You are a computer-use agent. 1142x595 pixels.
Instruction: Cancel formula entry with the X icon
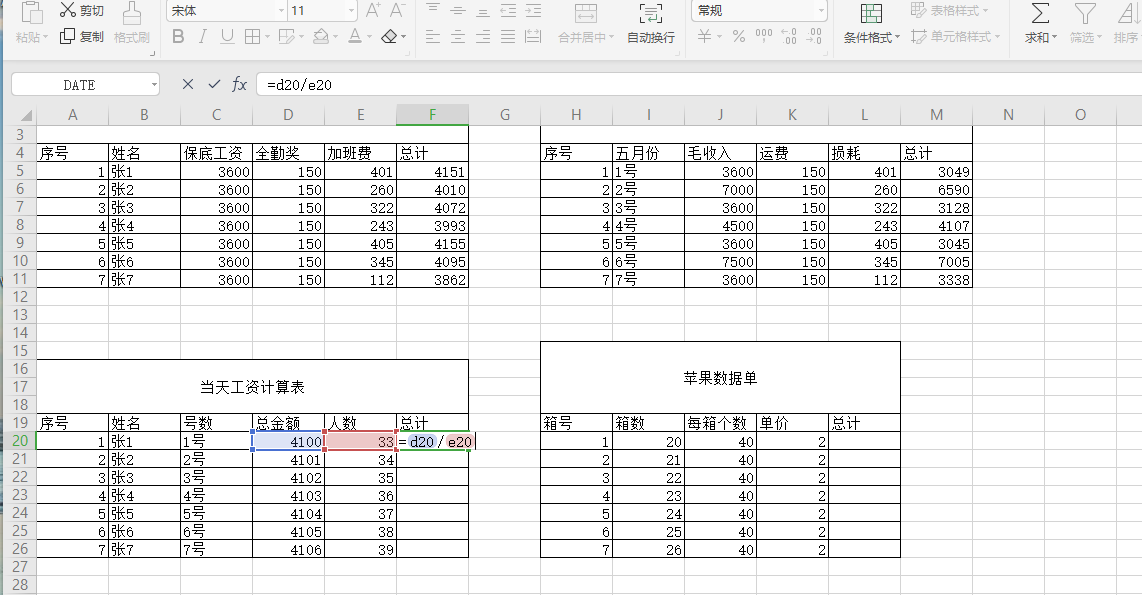click(188, 85)
